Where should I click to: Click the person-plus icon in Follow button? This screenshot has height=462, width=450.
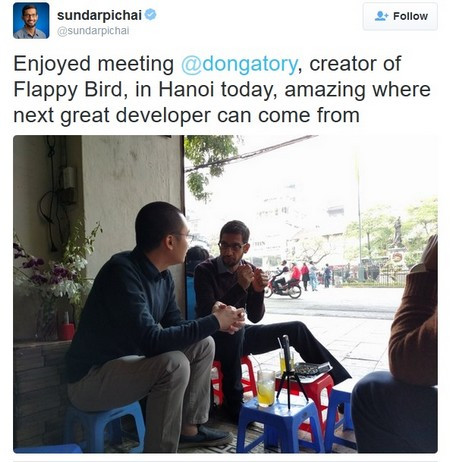pos(381,16)
